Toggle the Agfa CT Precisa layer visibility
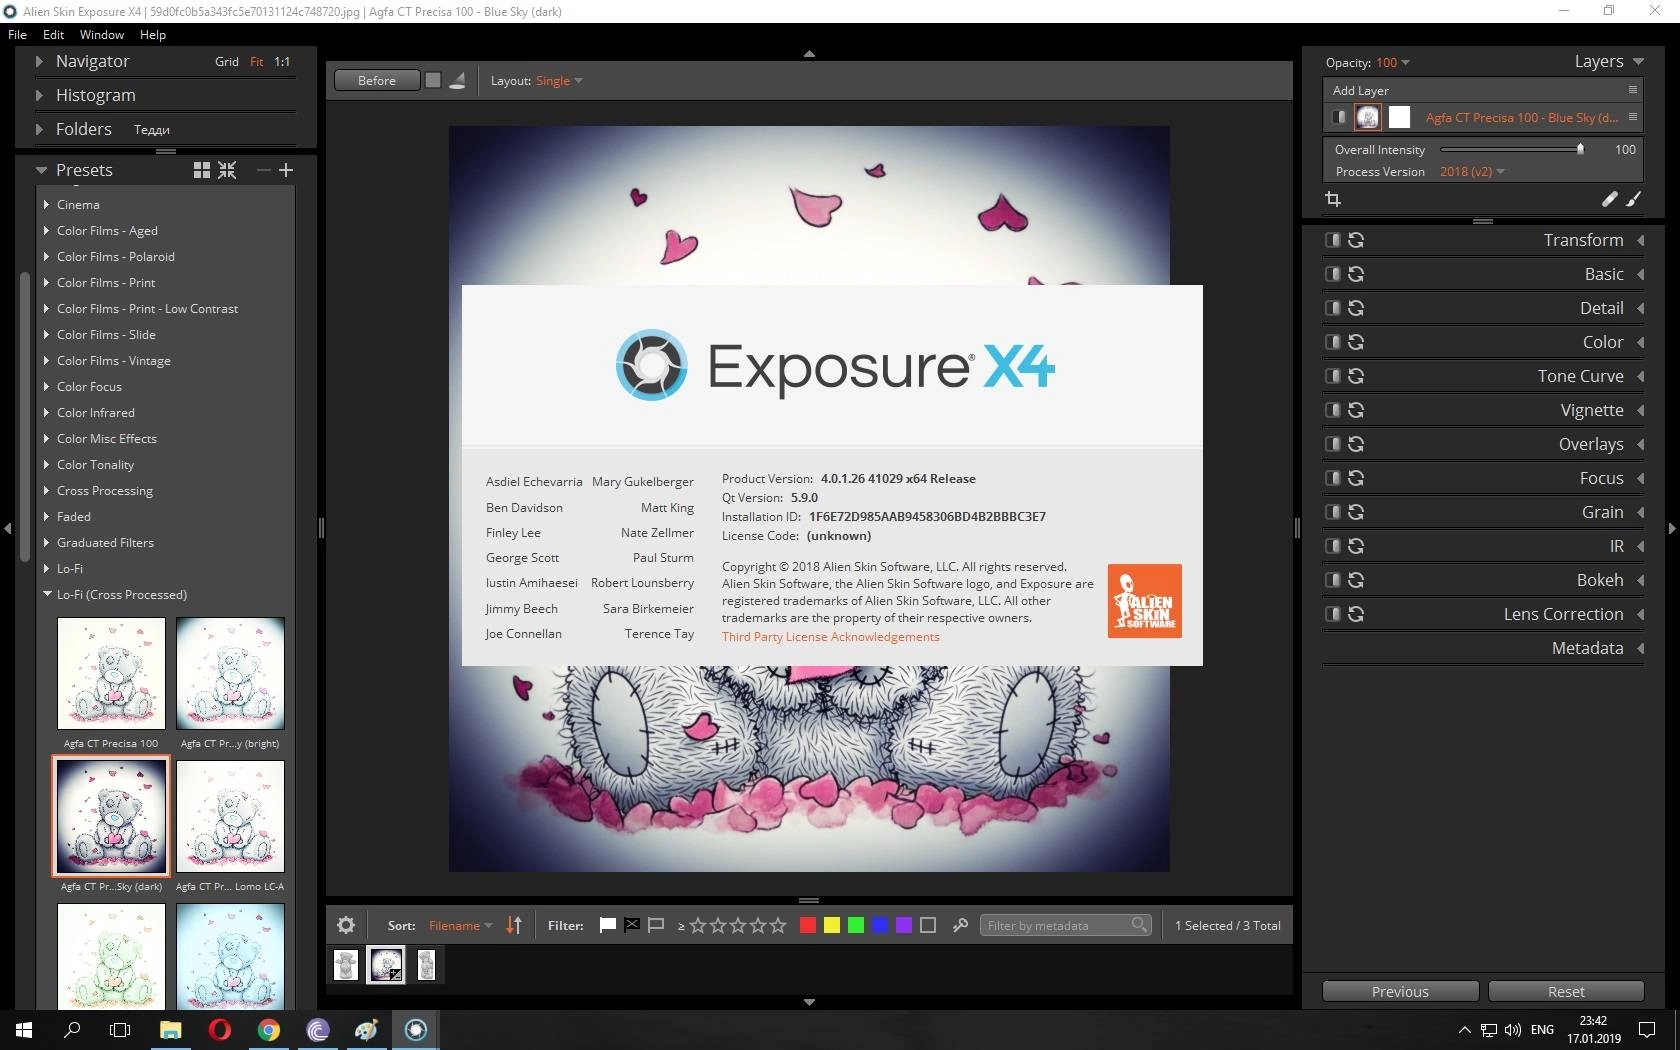Screen dimensions: 1680x1050 click(x=1339, y=117)
